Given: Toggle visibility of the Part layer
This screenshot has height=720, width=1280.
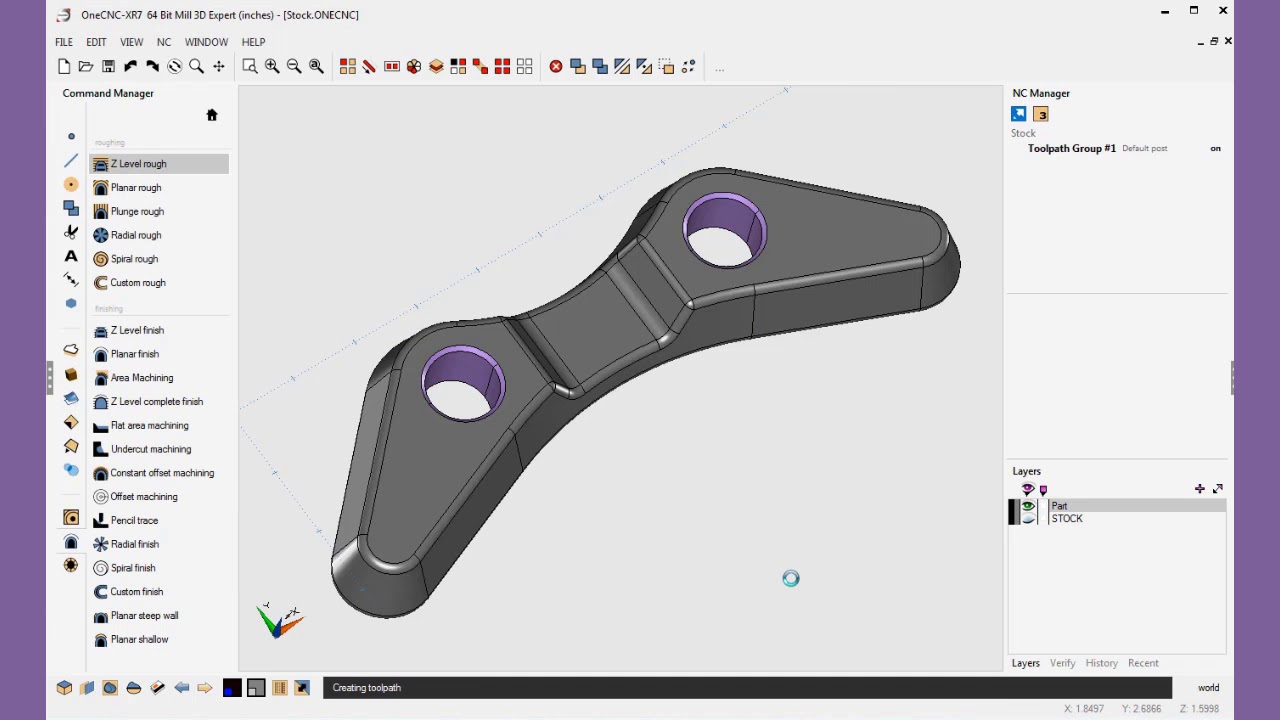Looking at the screenshot, I should [x=1027, y=506].
